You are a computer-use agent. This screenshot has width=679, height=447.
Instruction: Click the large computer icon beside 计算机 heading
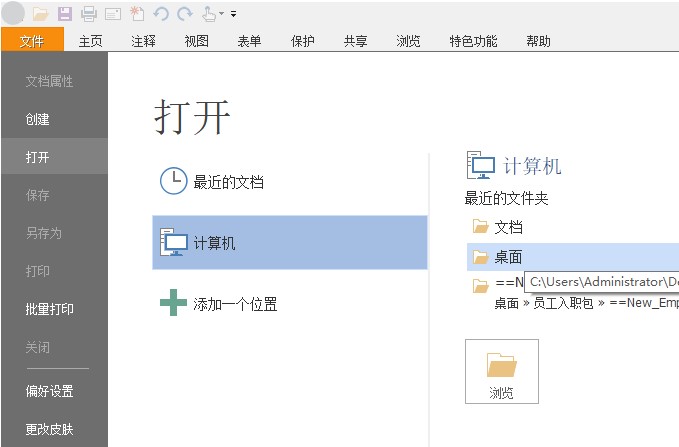click(481, 165)
